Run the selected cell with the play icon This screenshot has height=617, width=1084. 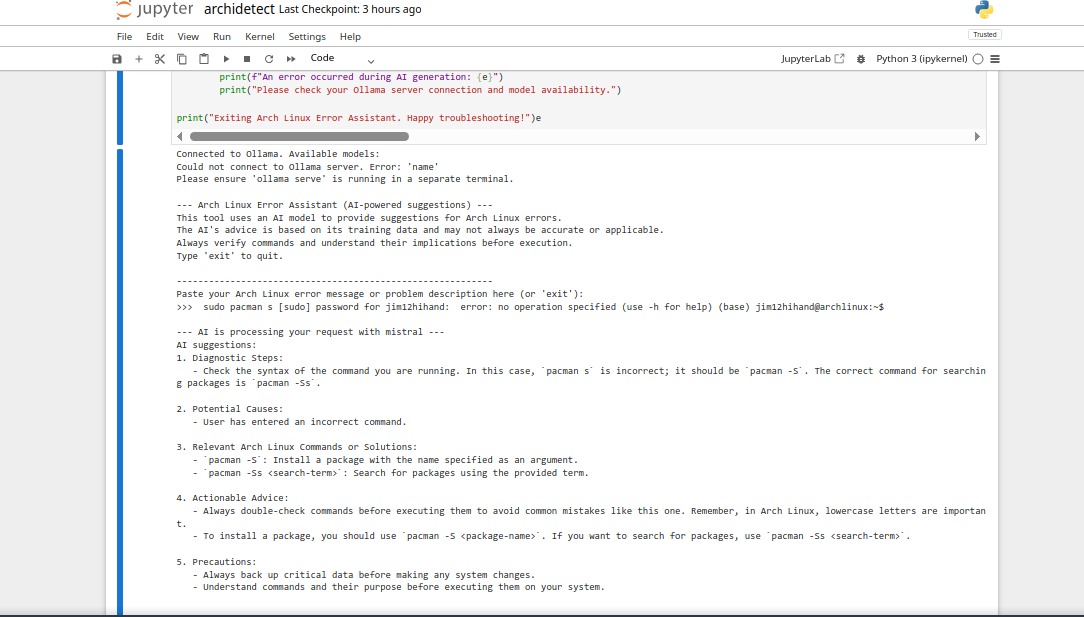(x=226, y=59)
